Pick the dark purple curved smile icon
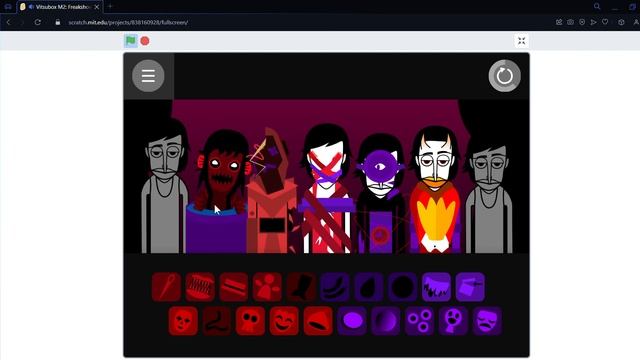Viewport: 640px width, 360px height. 335,287
